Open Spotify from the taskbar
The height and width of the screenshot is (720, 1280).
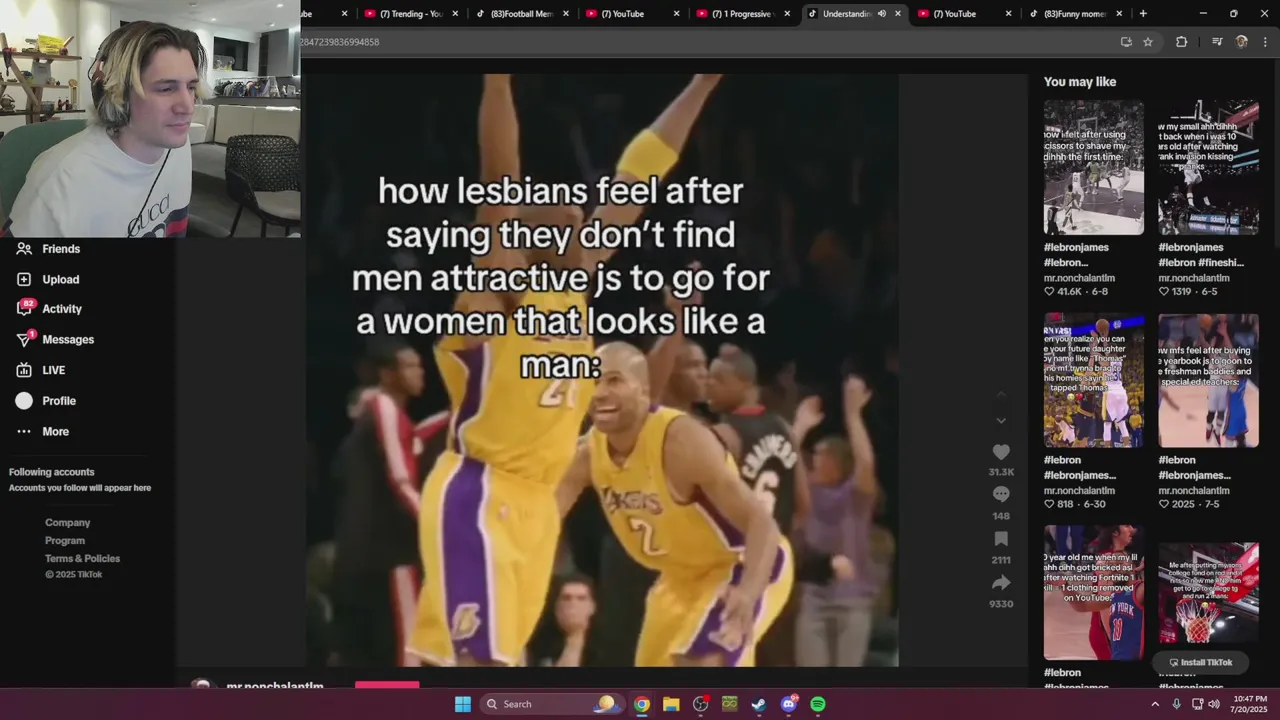[818, 704]
